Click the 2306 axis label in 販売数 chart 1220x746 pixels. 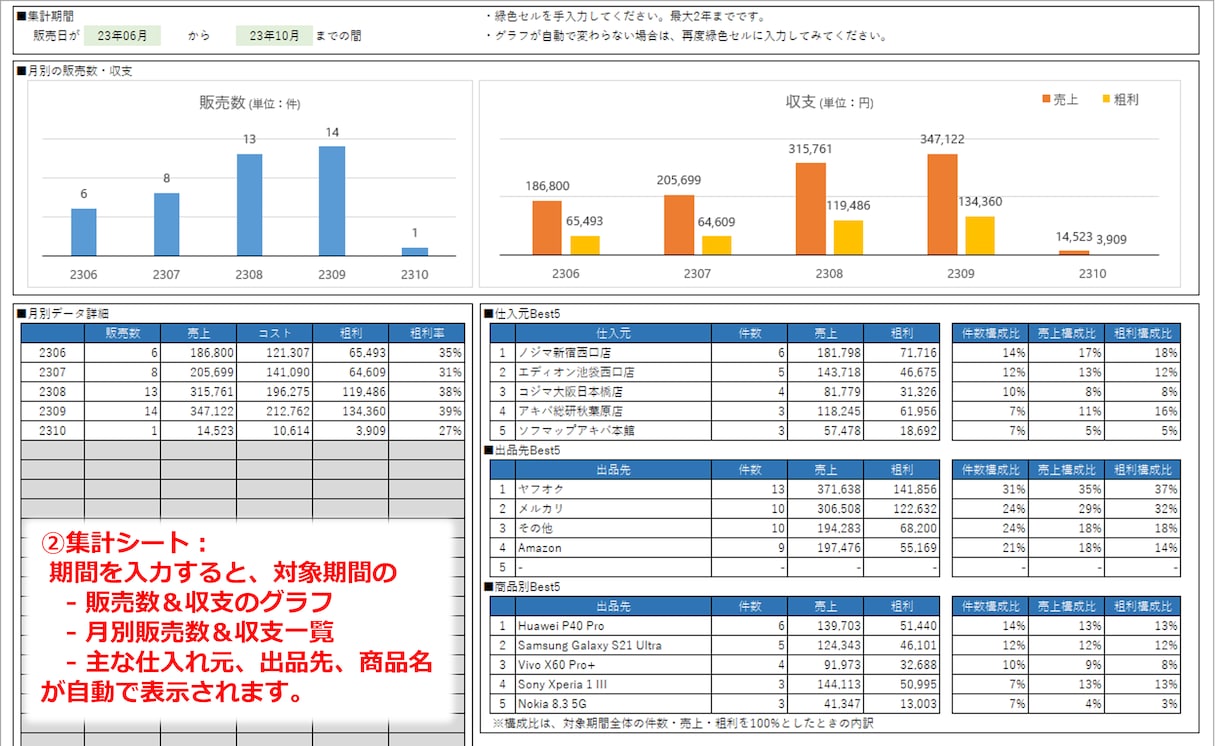pyautogui.click(x=84, y=274)
